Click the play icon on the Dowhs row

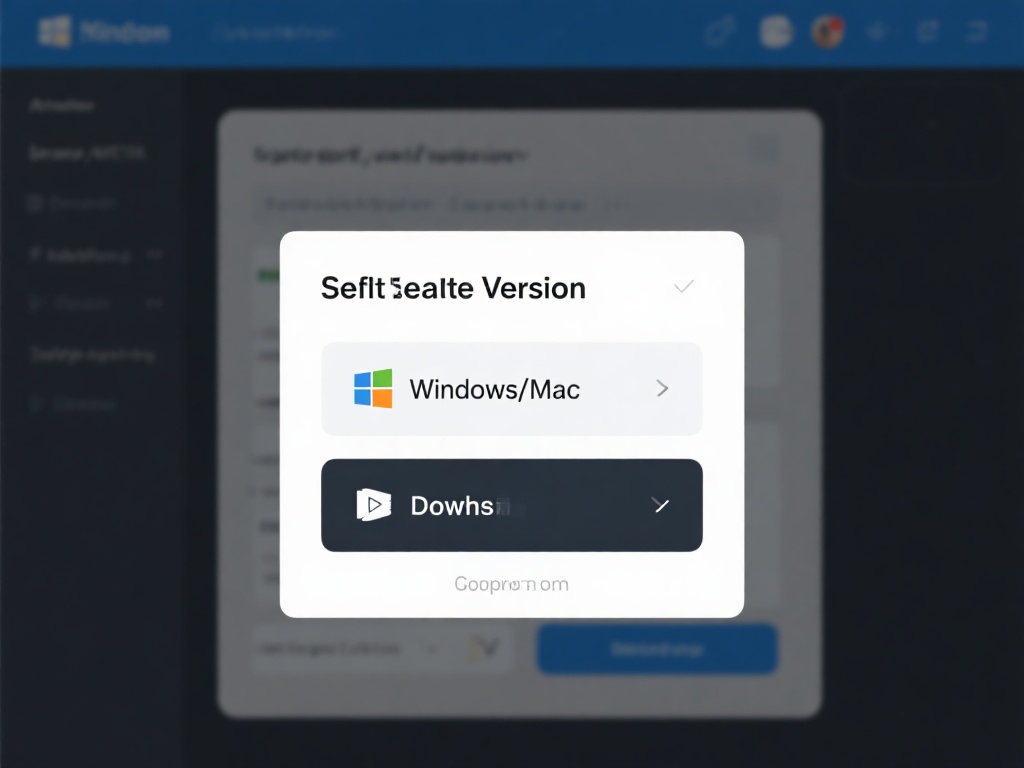[x=373, y=505]
